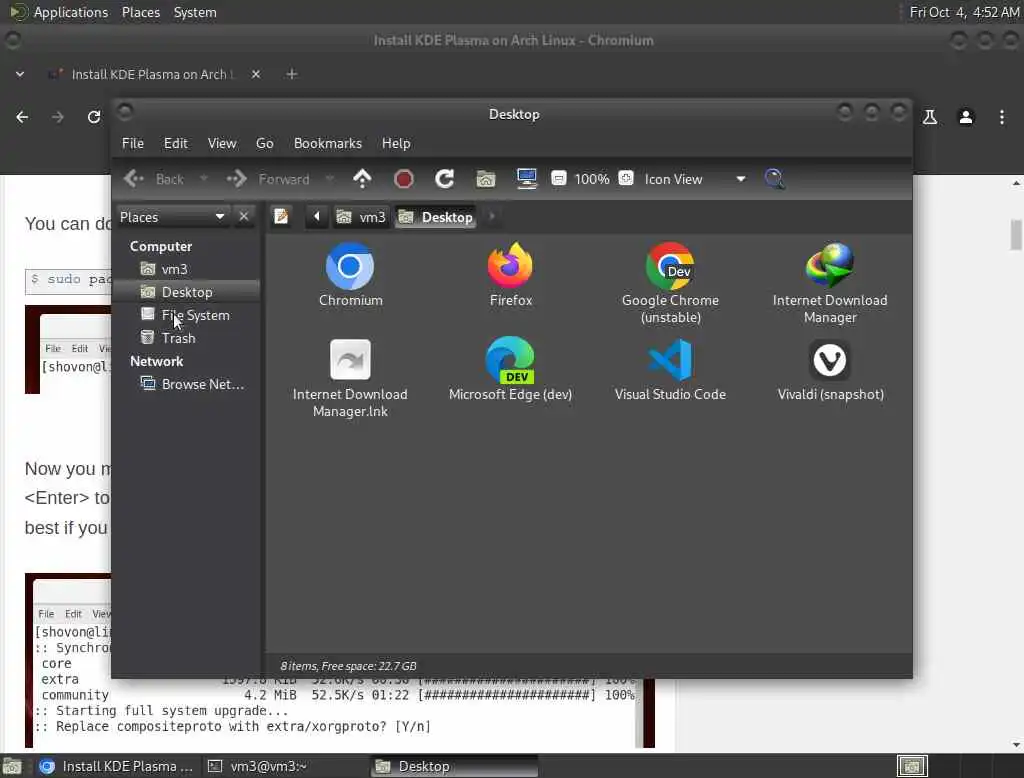Click the red Stop loading button
1024x778 pixels.
404,178
